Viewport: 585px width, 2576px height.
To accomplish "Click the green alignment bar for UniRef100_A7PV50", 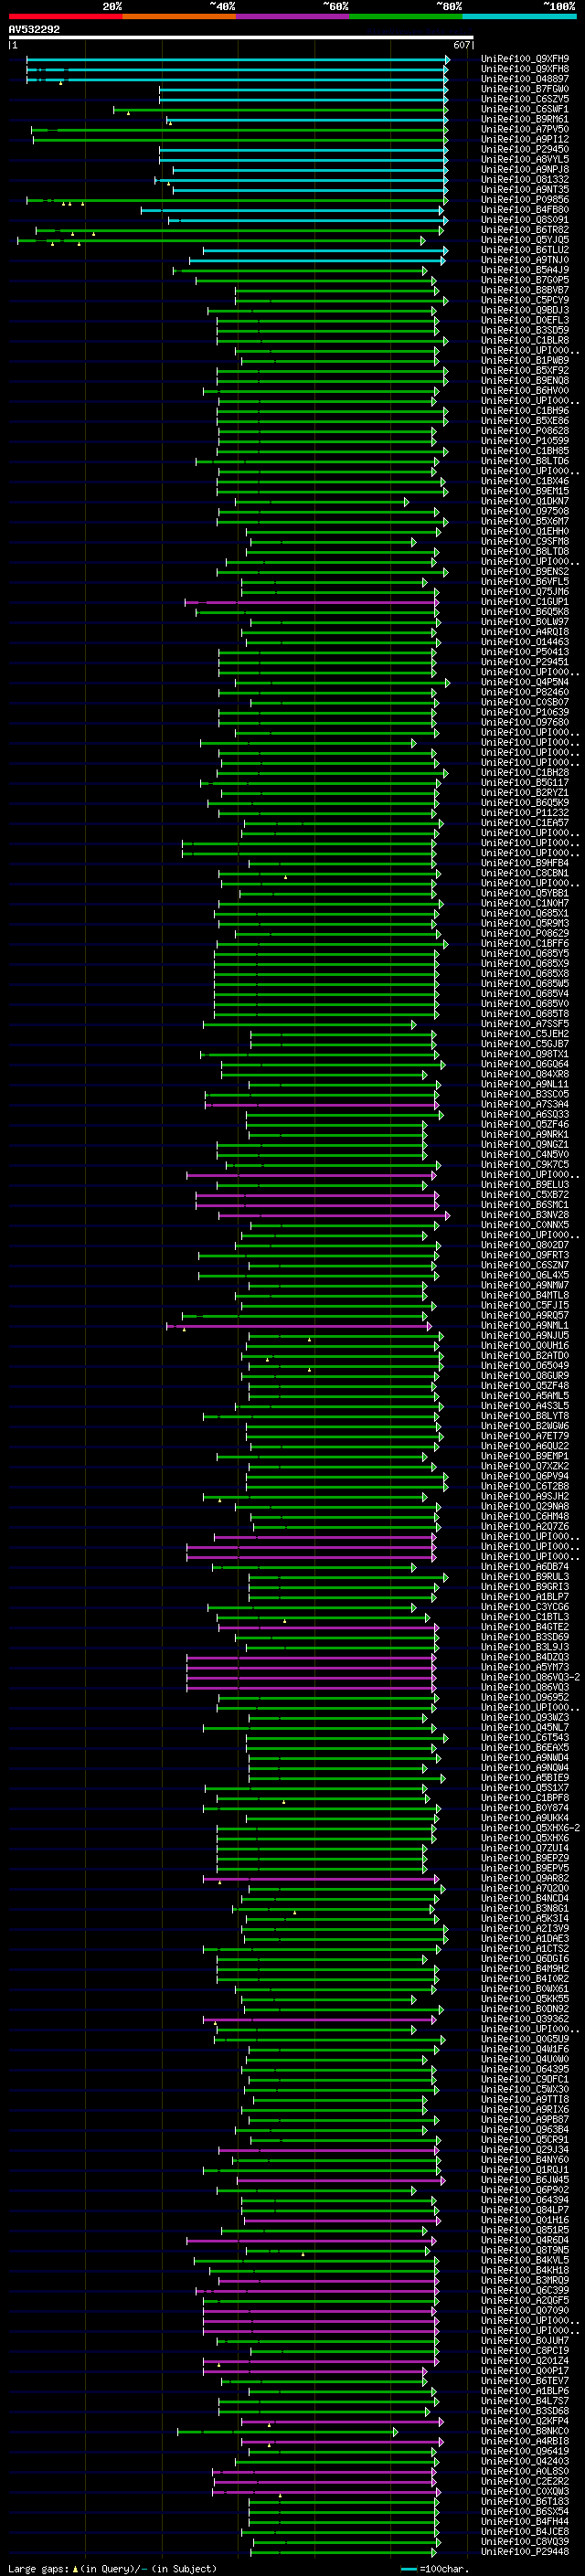I will [240, 130].
